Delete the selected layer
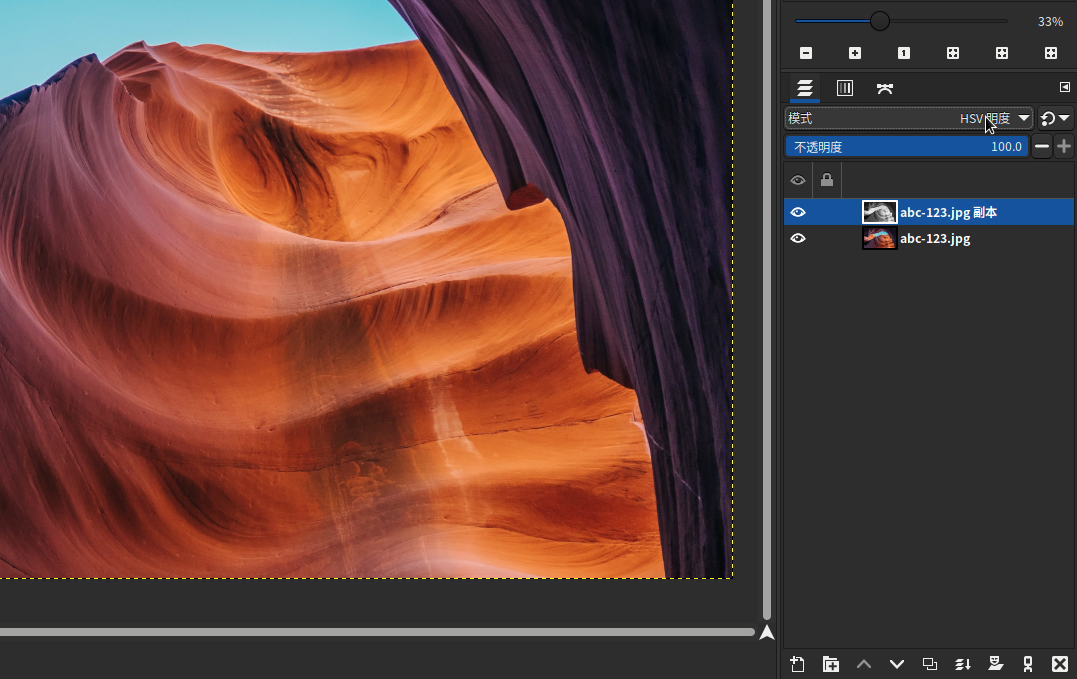This screenshot has height=679, width=1077. tap(1060, 664)
